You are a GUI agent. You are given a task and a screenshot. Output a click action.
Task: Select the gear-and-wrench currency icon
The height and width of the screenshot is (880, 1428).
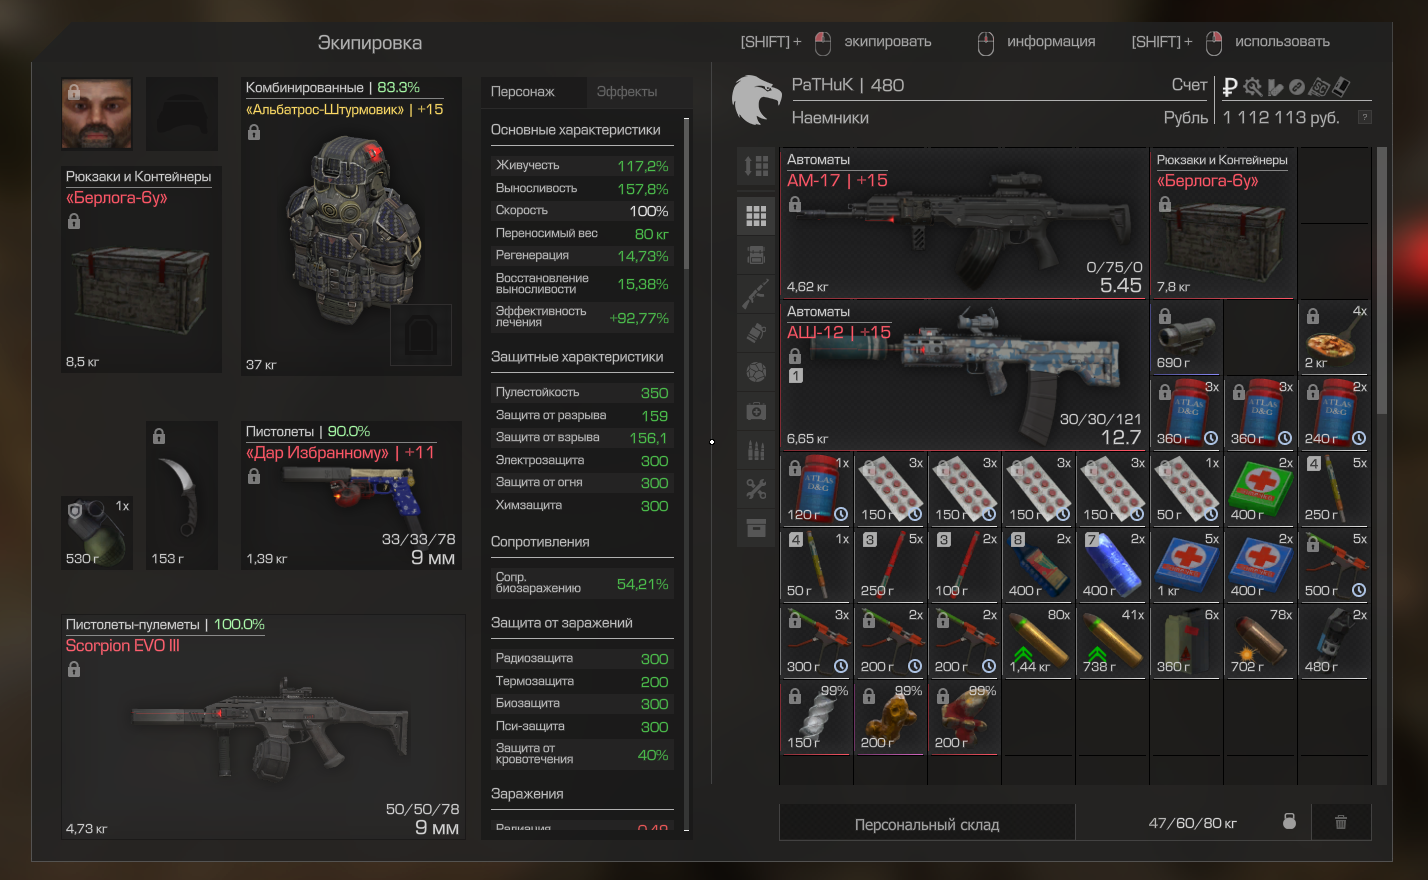1252,87
